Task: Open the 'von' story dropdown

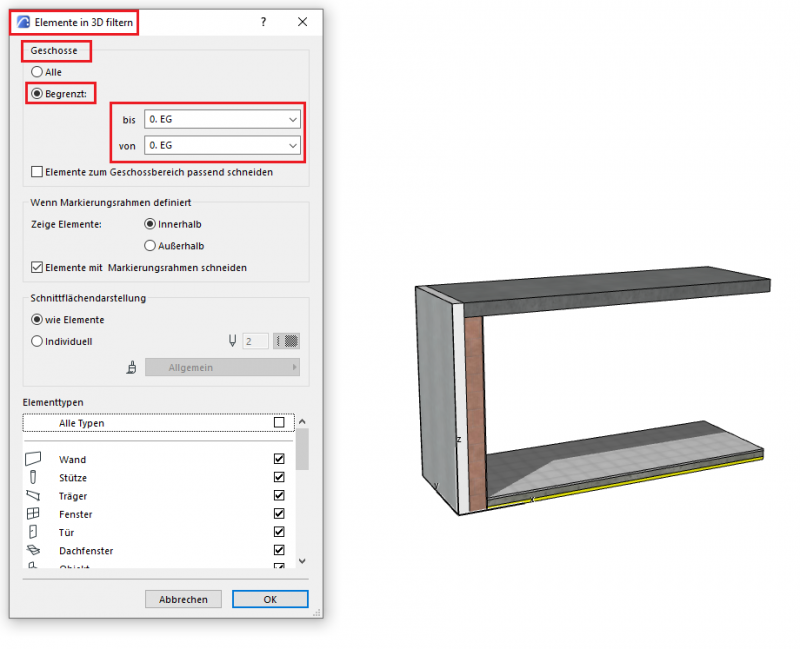Action: coord(222,146)
